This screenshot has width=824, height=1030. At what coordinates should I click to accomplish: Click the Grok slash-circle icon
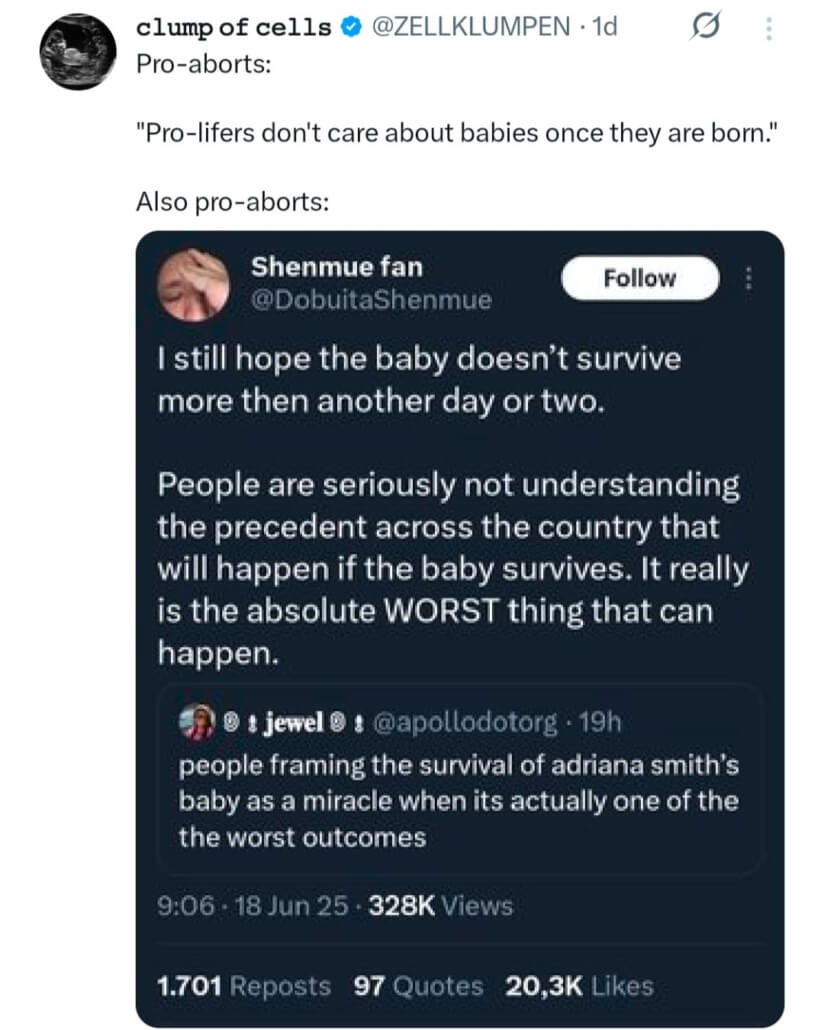coord(706,28)
